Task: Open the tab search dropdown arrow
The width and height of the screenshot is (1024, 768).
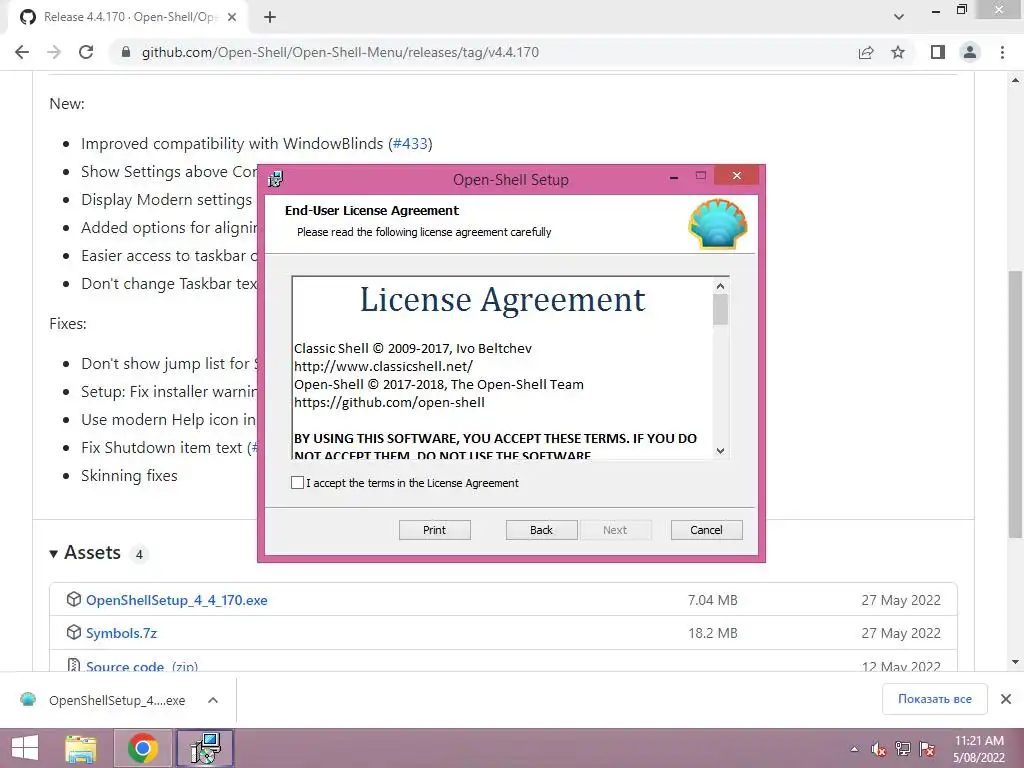Action: pyautogui.click(x=899, y=17)
